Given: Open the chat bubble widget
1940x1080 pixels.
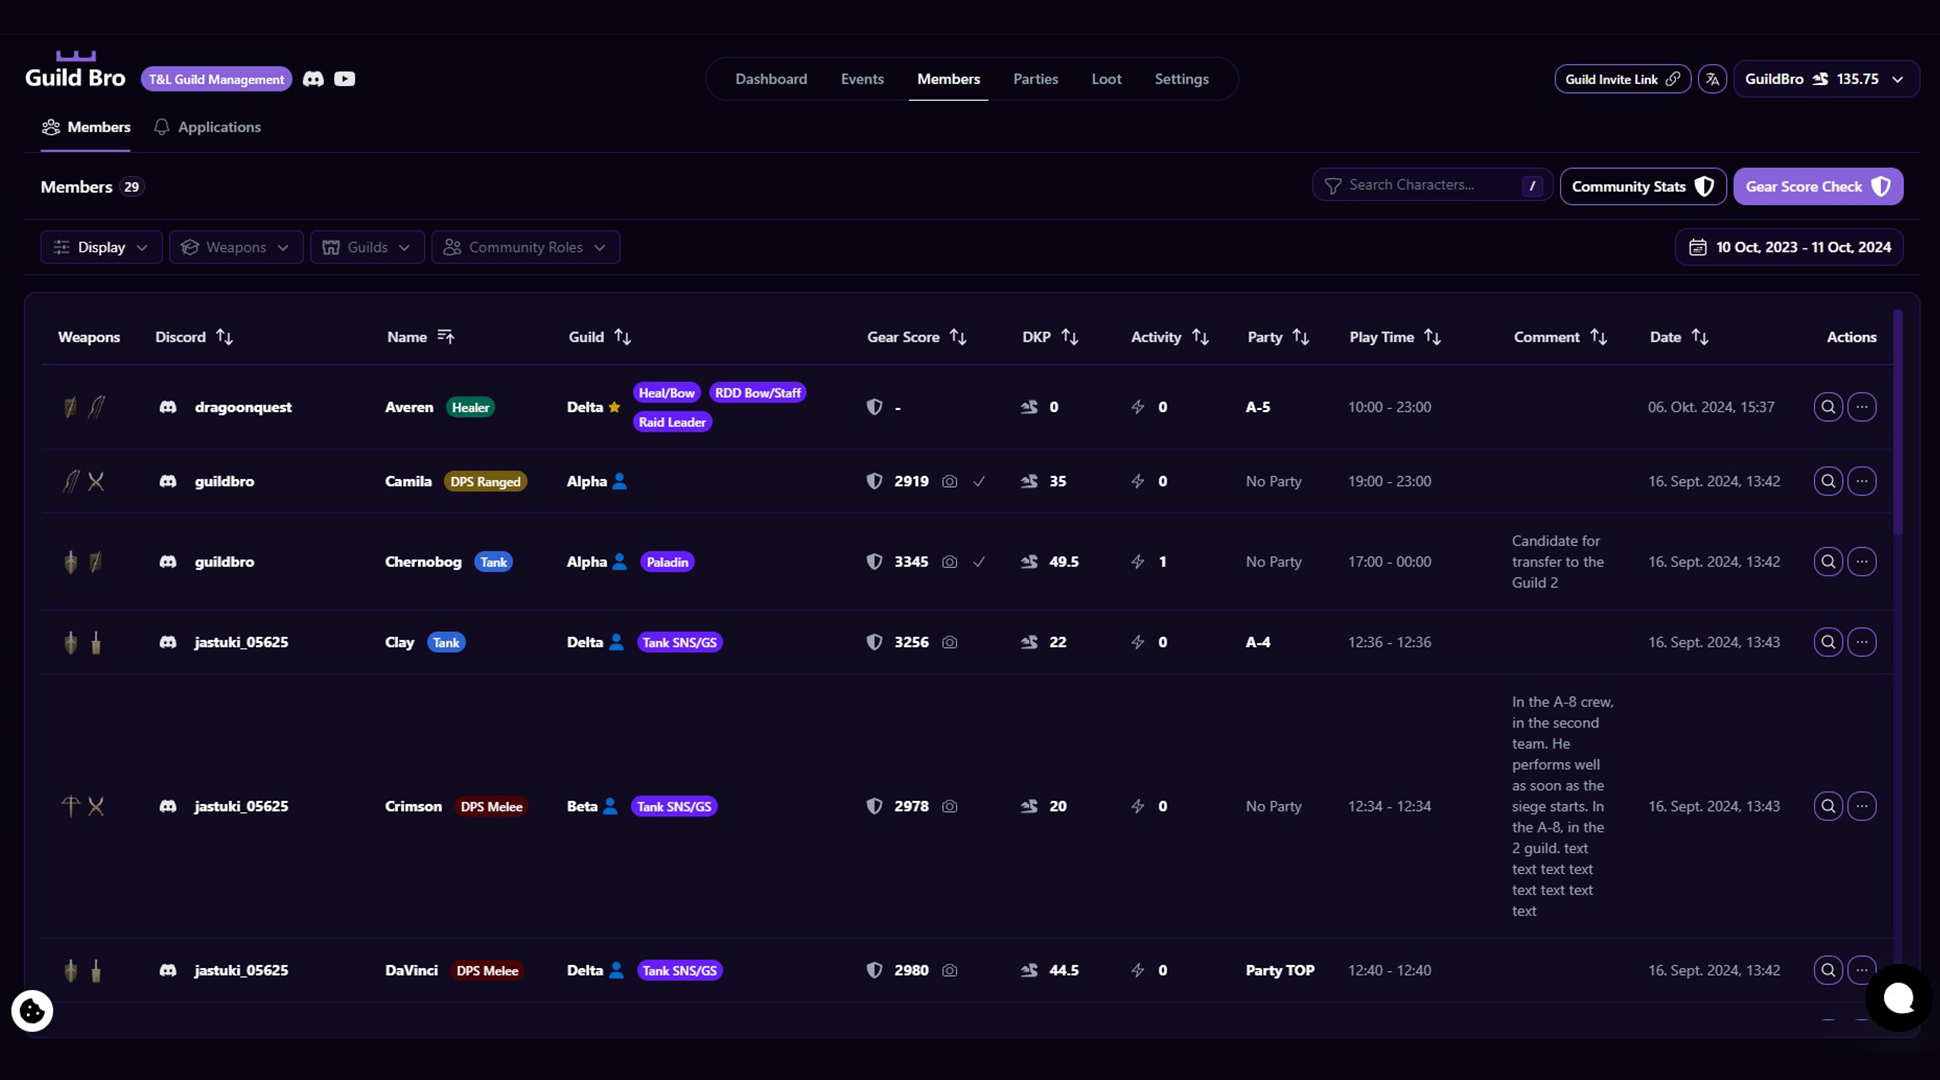Looking at the screenshot, I should [x=1898, y=997].
